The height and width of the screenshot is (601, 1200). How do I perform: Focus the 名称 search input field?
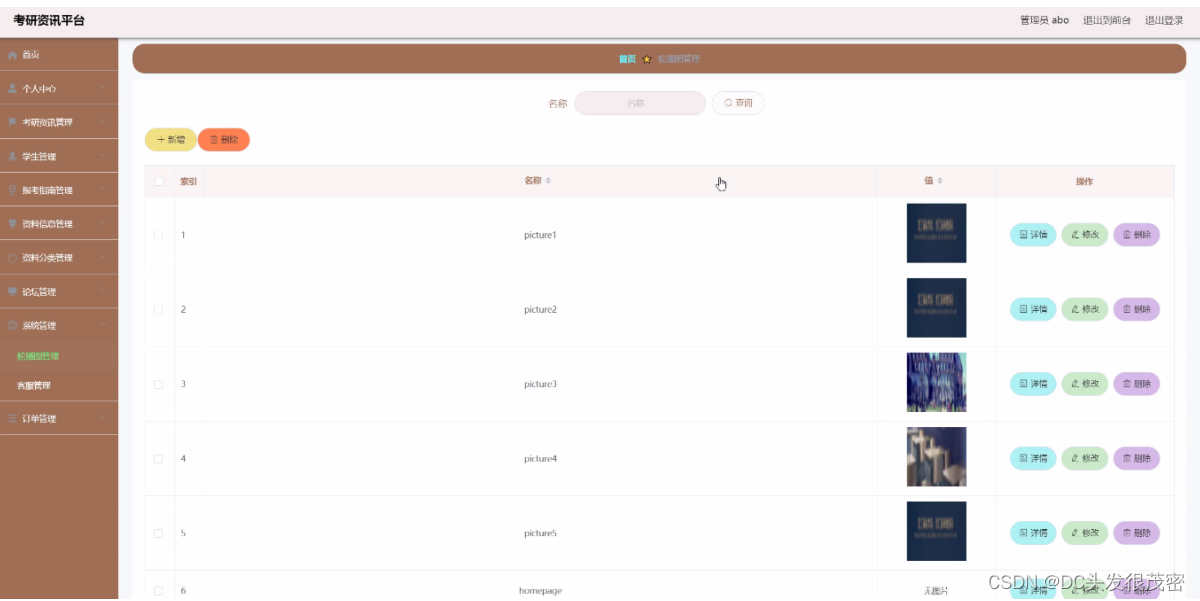640,103
